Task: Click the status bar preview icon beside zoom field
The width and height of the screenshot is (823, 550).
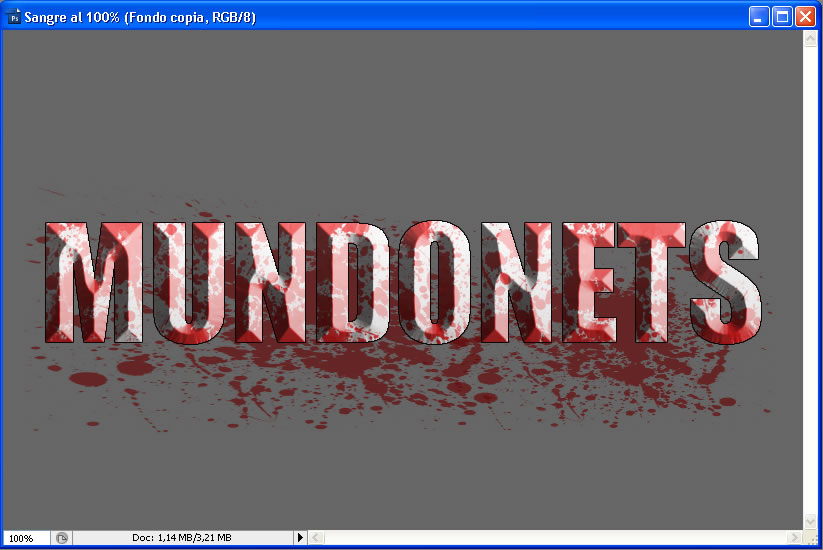Action: coord(61,538)
